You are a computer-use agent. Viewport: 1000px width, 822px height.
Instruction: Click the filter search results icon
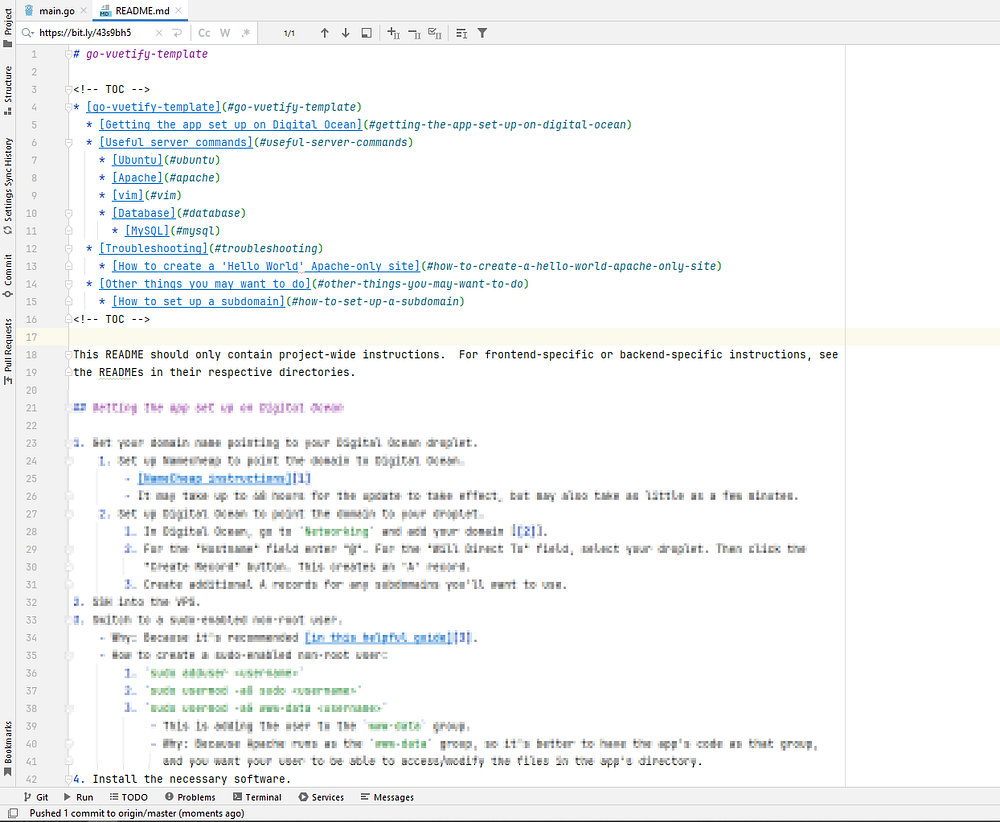[x=483, y=33]
